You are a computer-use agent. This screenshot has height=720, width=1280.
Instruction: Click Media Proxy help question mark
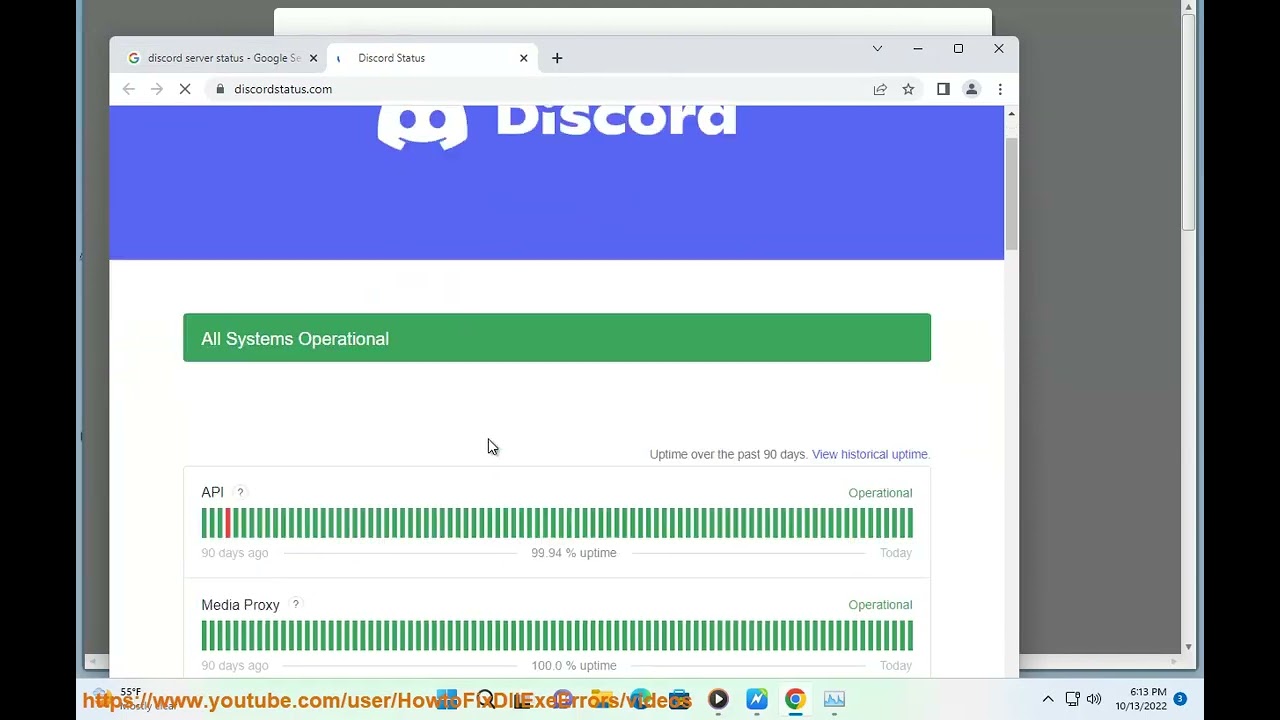(296, 604)
